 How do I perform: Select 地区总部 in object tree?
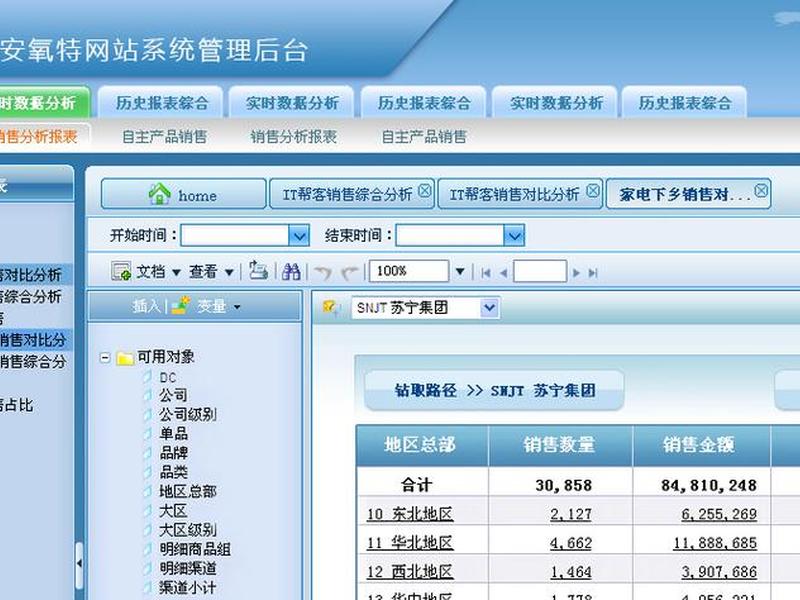(188, 491)
